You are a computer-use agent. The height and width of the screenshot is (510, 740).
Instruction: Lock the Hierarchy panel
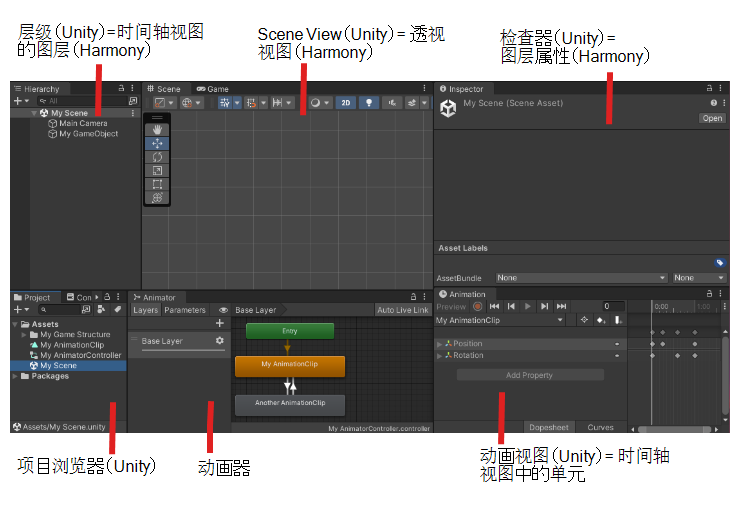(x=121, y=88)
